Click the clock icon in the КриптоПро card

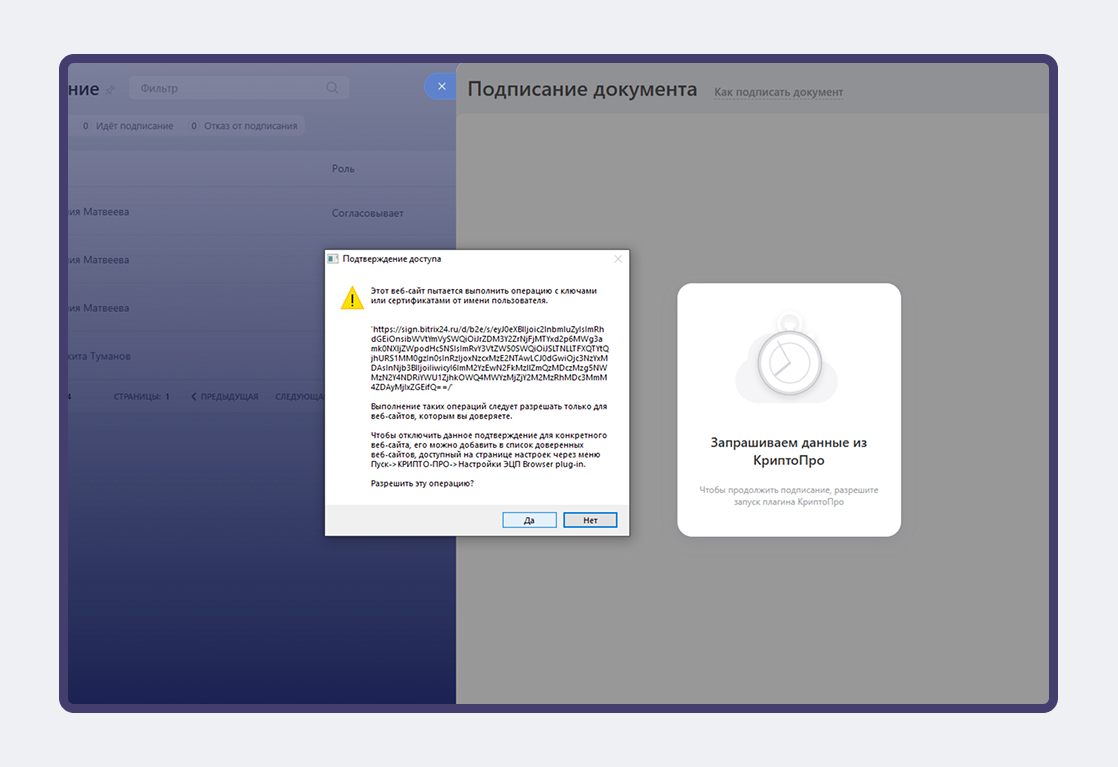789,362
